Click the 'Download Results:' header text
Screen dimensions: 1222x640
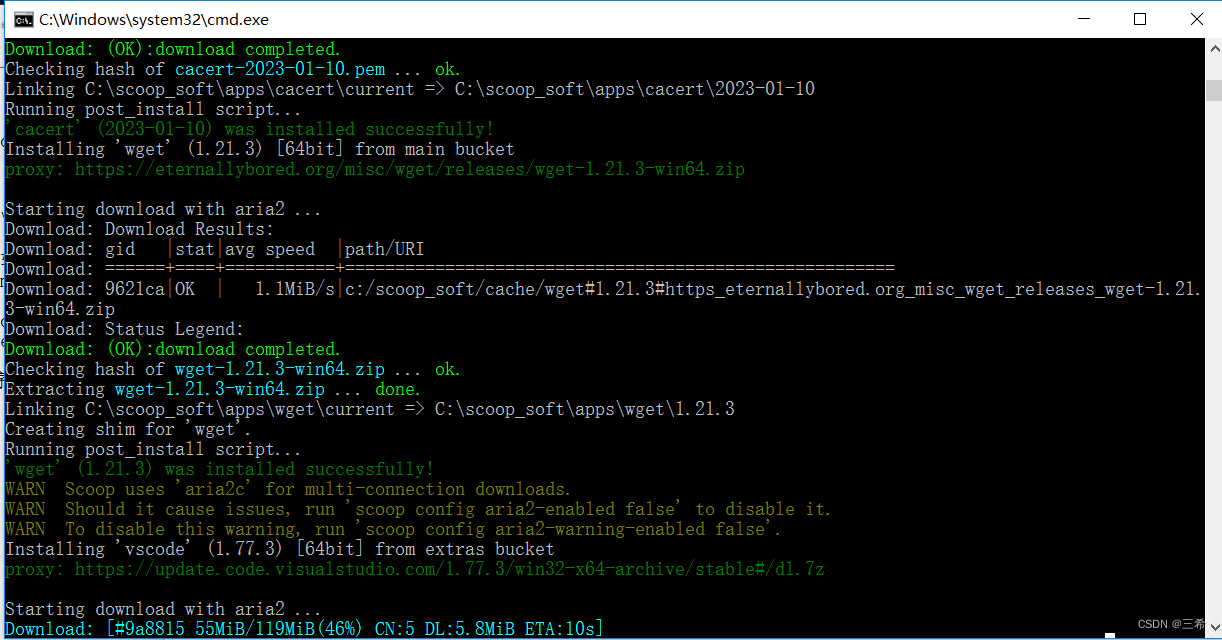tap(190, 228)
